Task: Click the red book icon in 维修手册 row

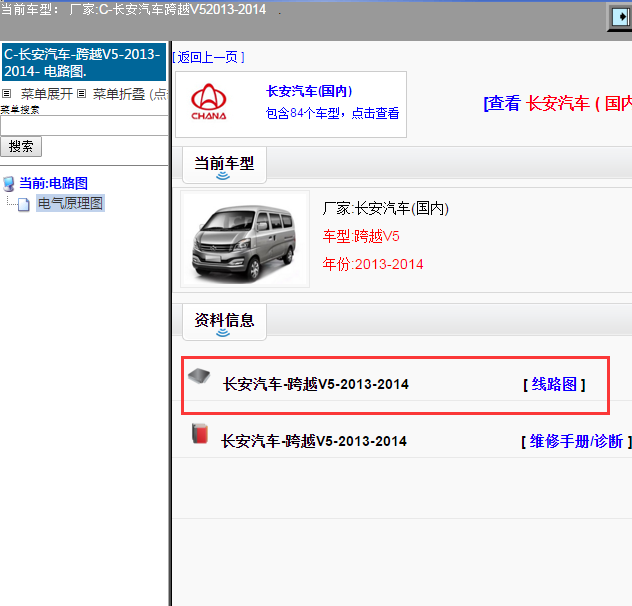Action: pos(200,433)
